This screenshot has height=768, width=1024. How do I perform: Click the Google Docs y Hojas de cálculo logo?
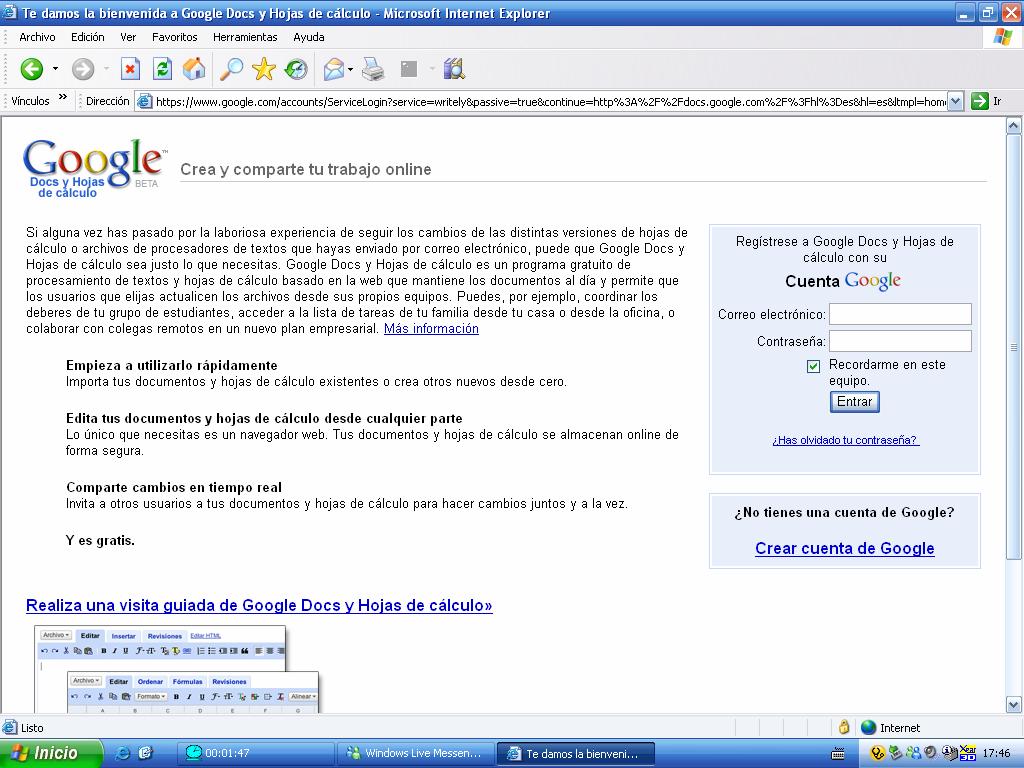pos(93,168)
